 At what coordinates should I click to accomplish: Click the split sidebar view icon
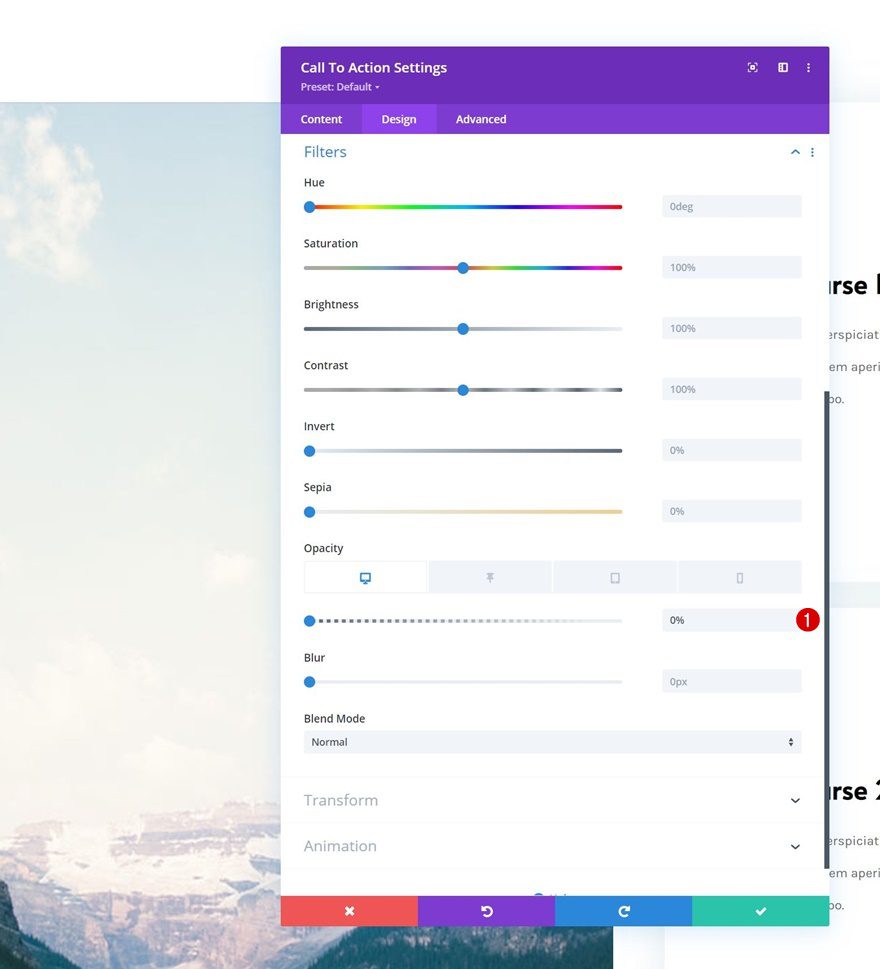pyautogui.click(x=782, y=67)
